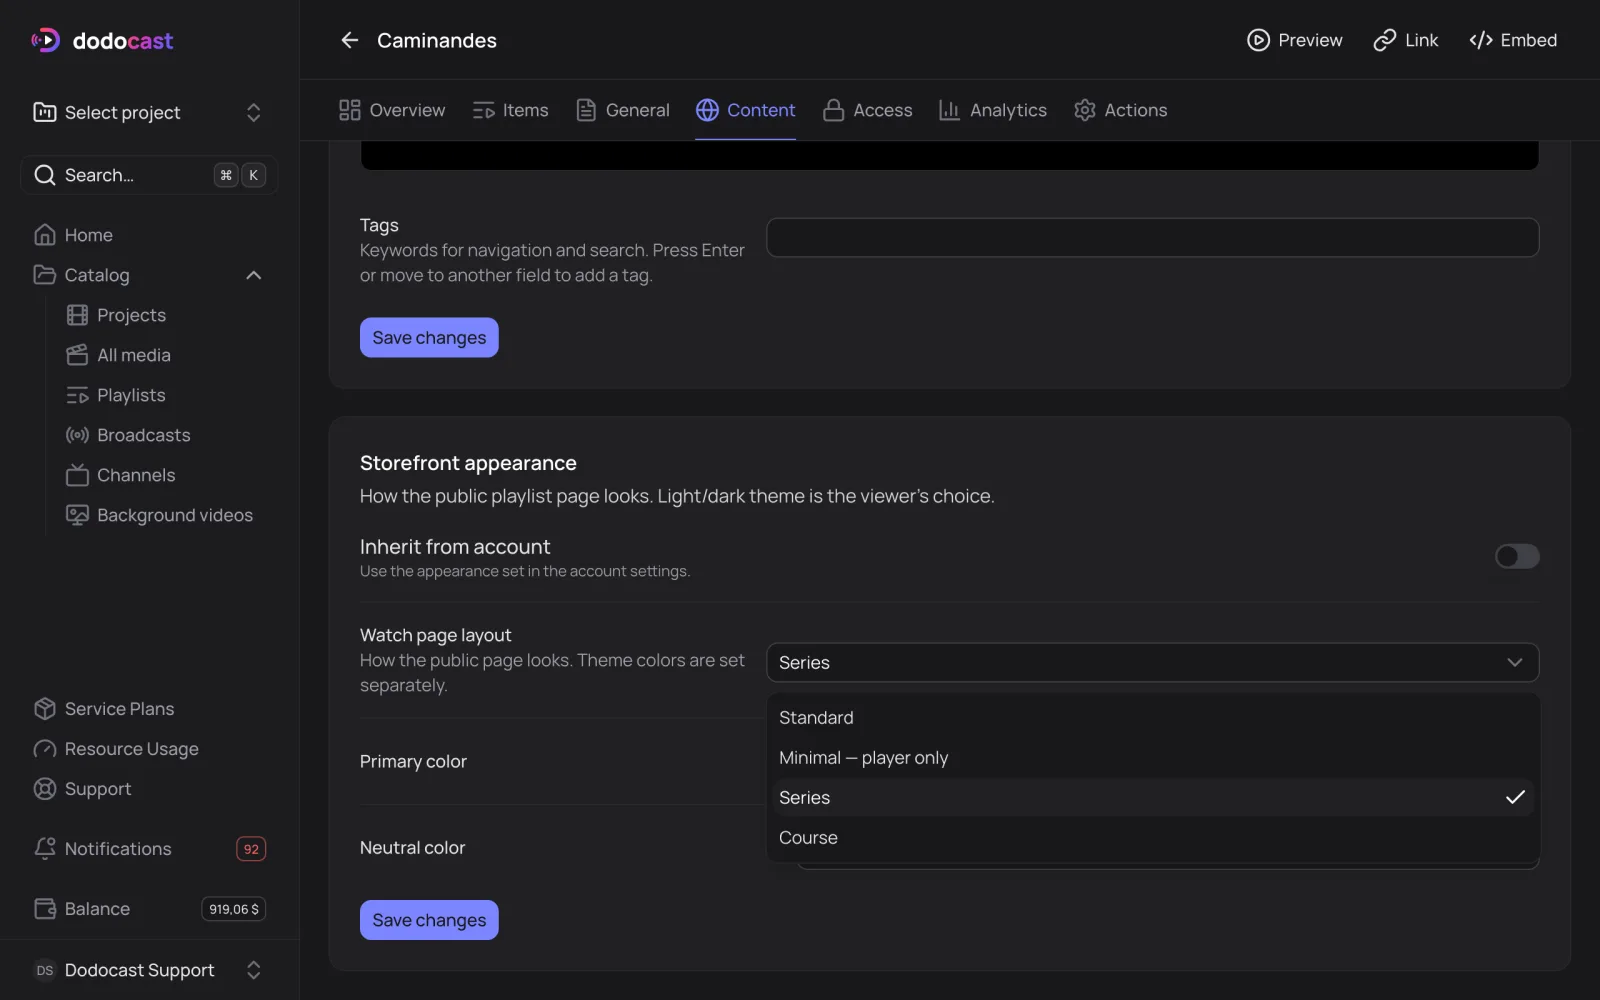Toggle the Inherit from account switch
This screenshot has width=1600, height=1000.
point(1517,556)
